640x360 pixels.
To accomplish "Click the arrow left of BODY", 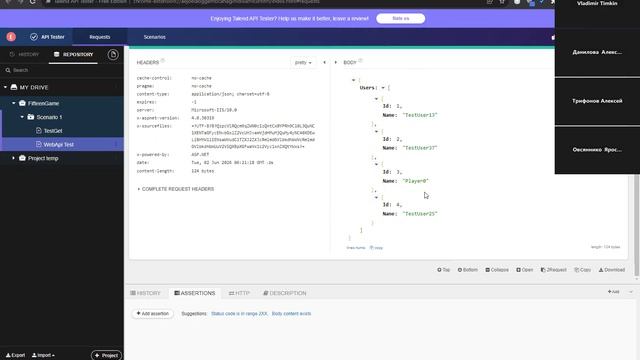I will coord(336,62).
